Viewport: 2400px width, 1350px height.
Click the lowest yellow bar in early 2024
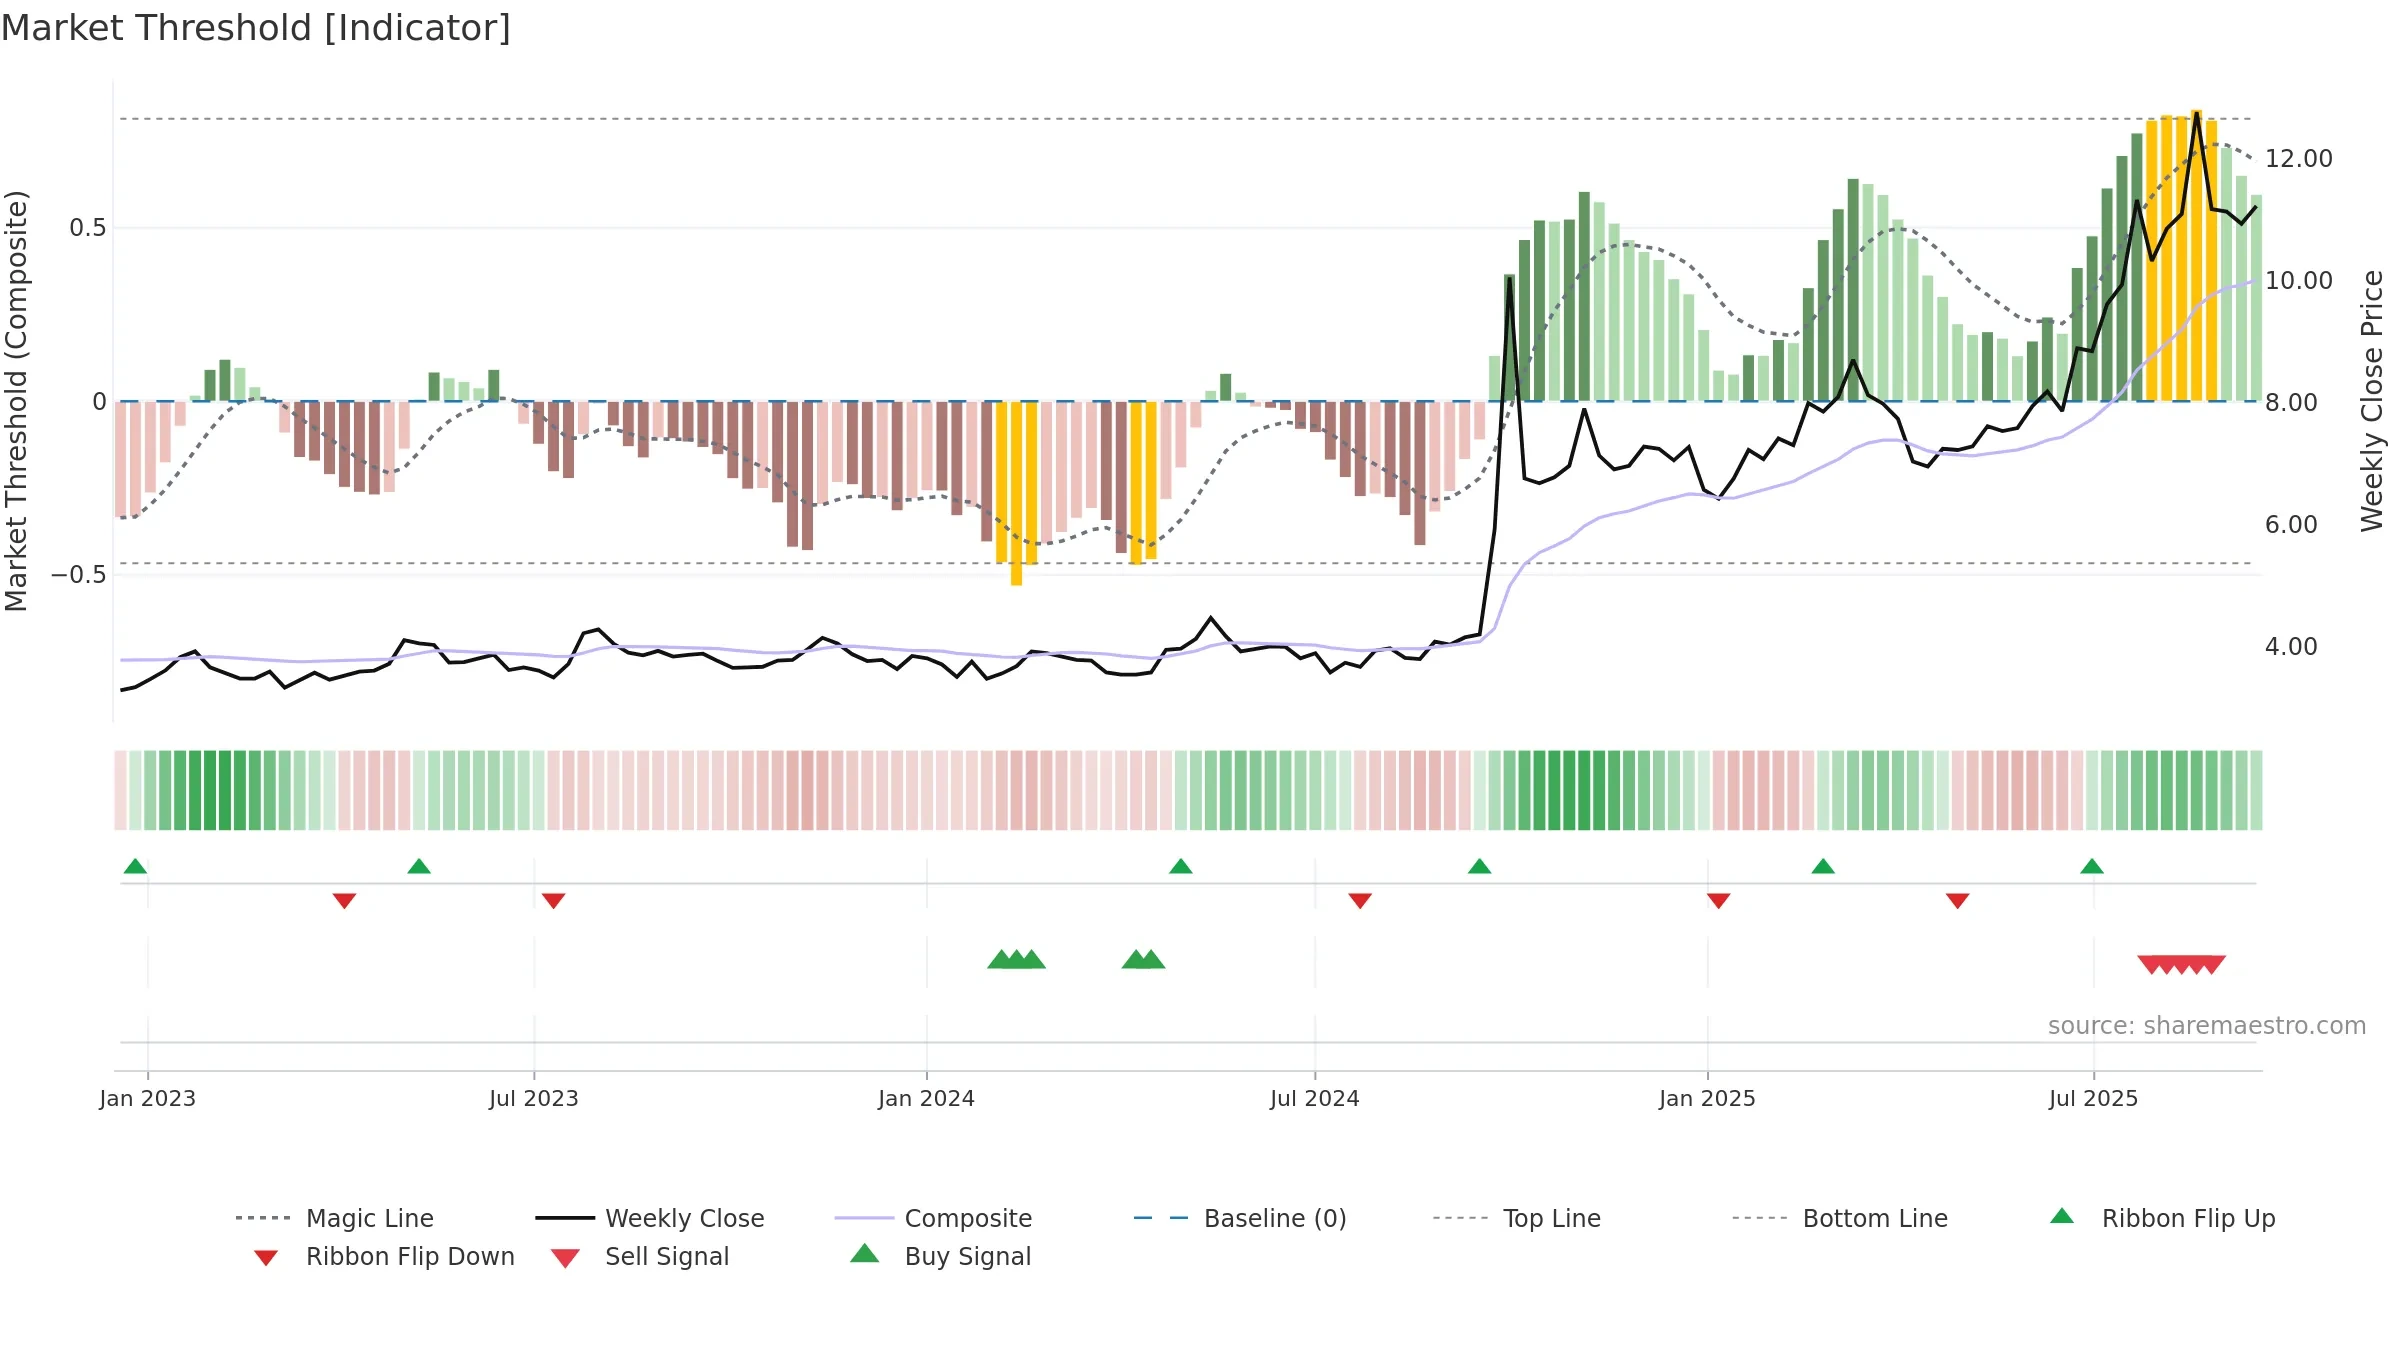click(1016, 494)
